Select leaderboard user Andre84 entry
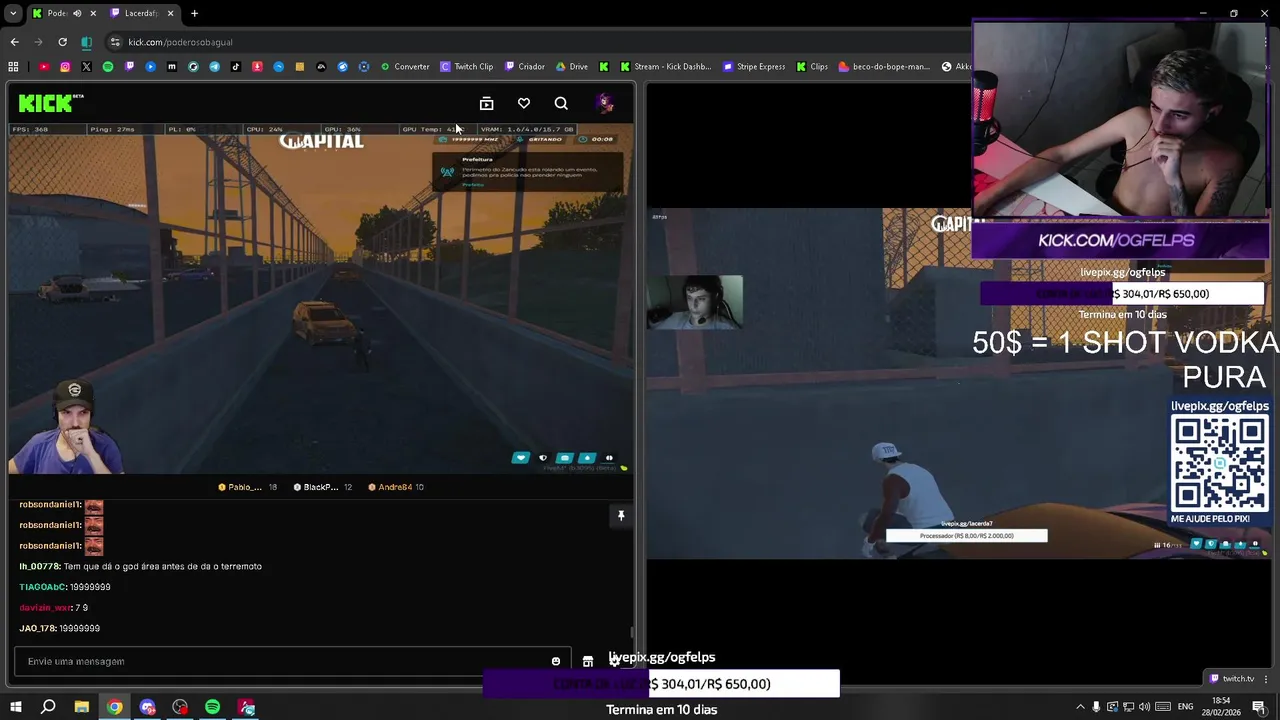1280x720 pixels. [x=396, y=487]
